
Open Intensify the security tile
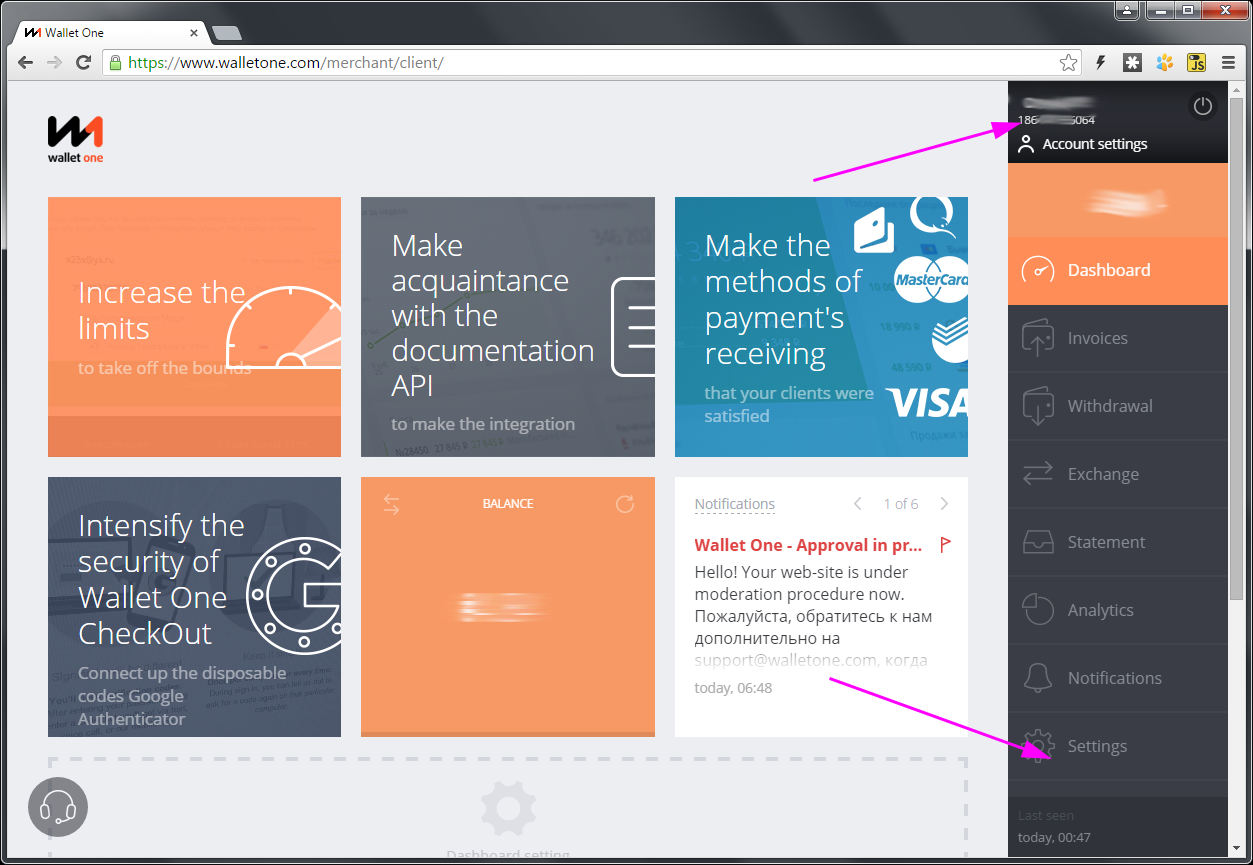194,607
